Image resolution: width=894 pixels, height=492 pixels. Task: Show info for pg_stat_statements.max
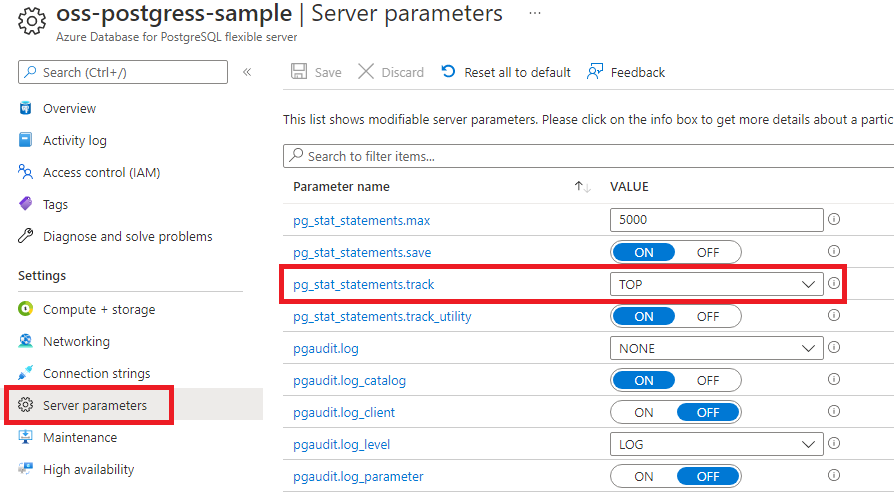[834, 219]
